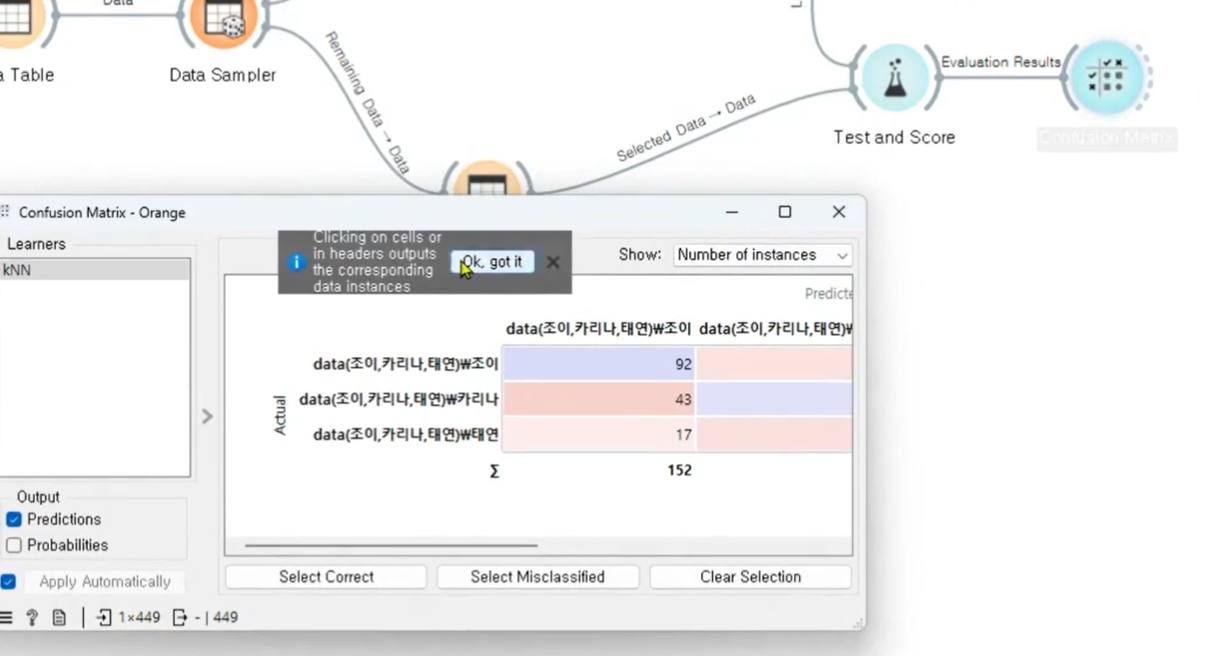Click the 'Remaining Data → Data' link label
This screenshot has height=656, width=1212.
pyautogui.click(x=367, y=103)
